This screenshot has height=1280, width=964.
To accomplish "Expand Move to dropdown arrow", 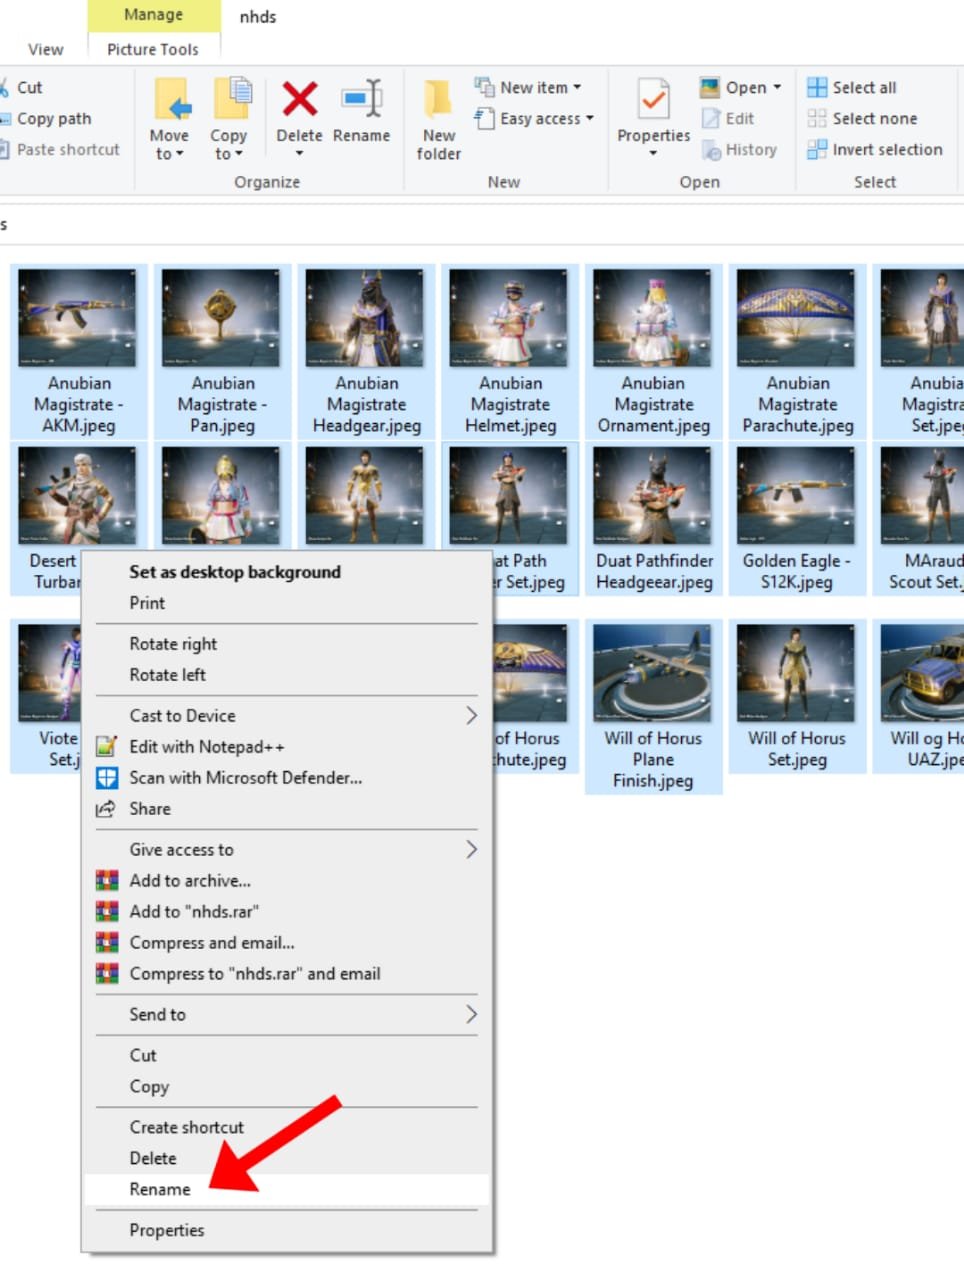I will coord(180,155).
